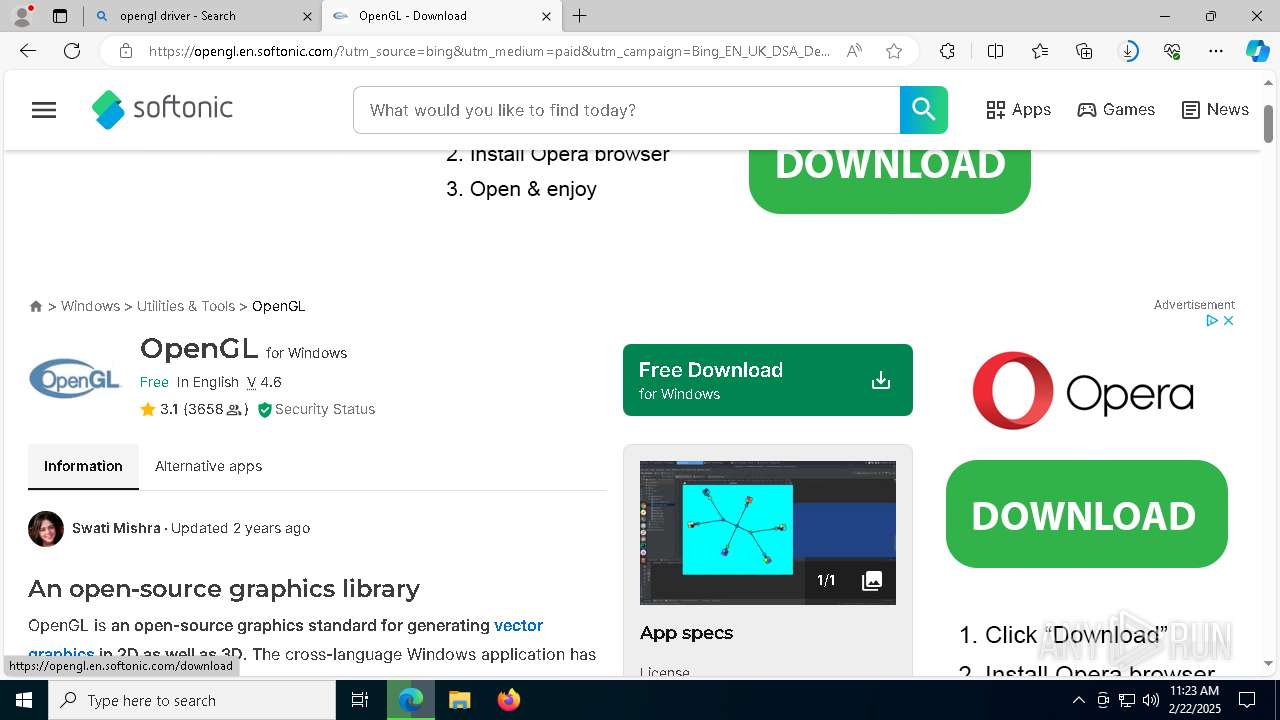Click the Opera logo in ad
The image size is (1280, 720).
click(1083, 391)
